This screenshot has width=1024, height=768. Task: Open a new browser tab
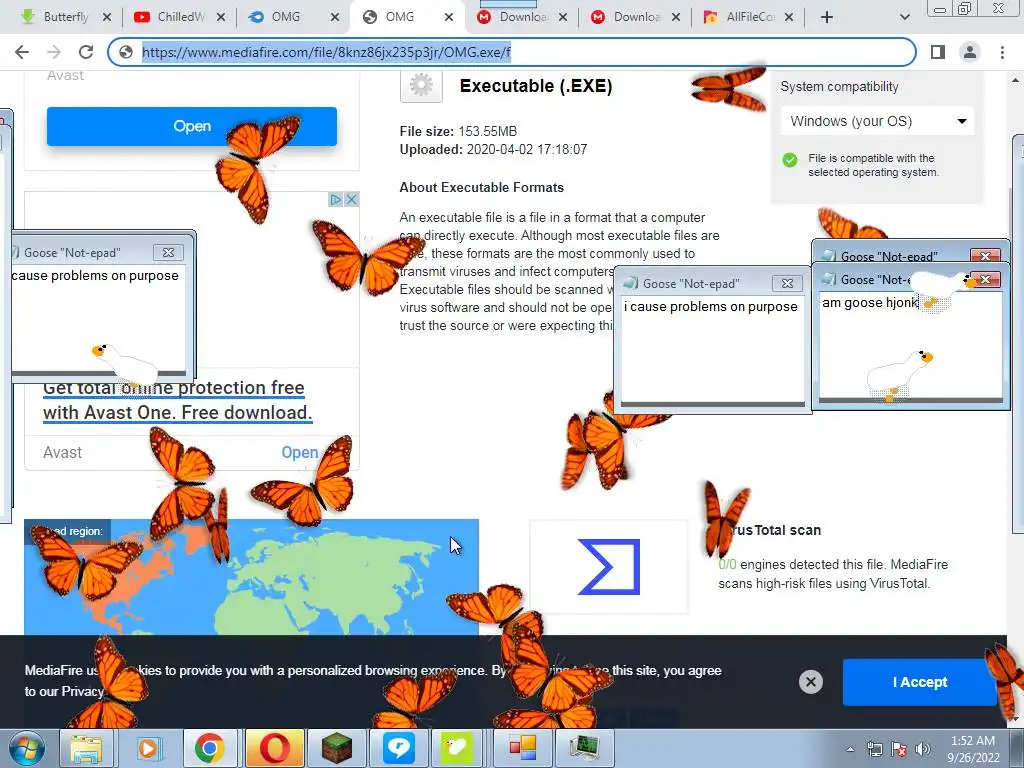coord(827,17)
